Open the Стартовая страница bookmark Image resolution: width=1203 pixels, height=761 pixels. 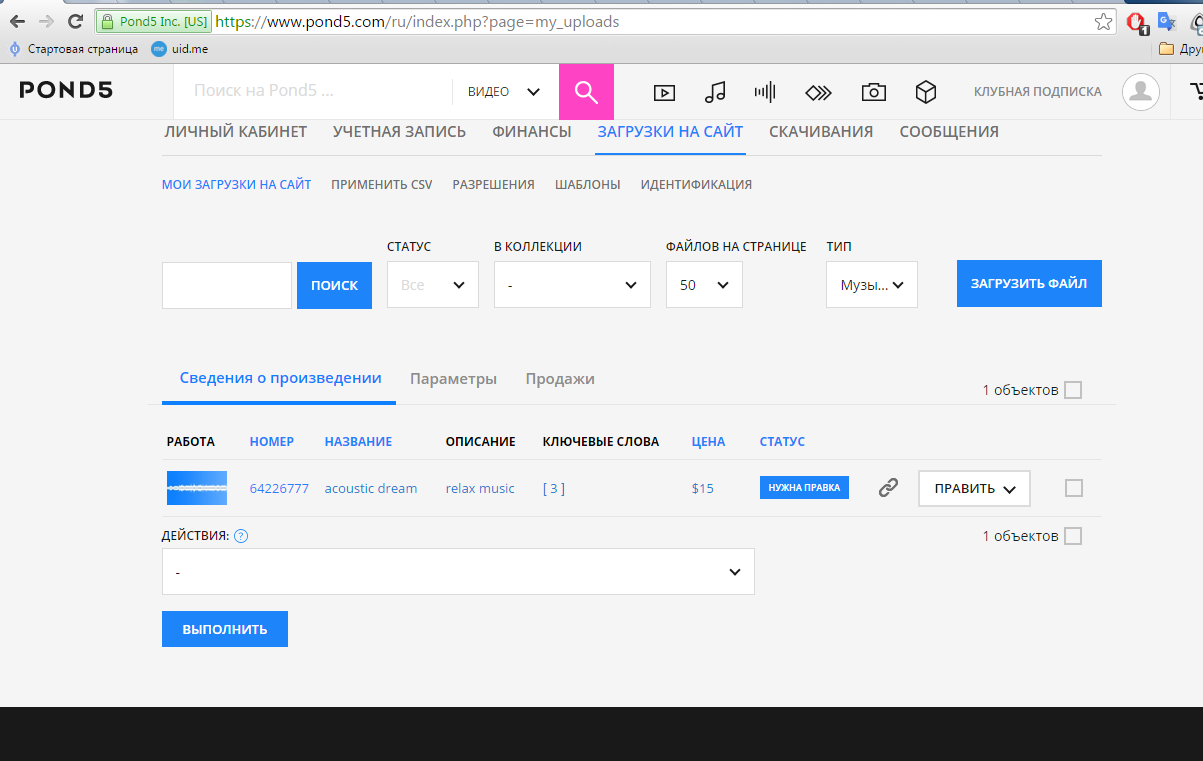point(74,48)
